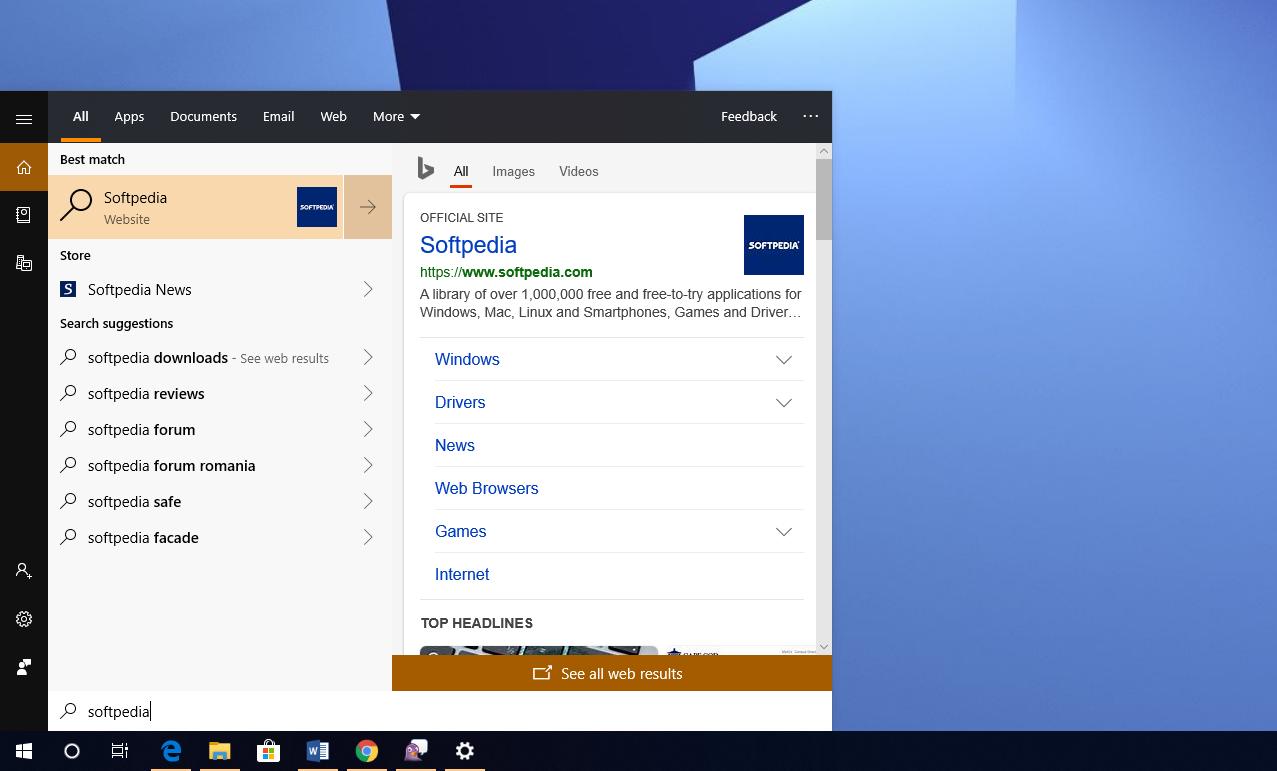Image resolution: width=1277 pixels, height=771 pixels.
Task: Open the arrow next to Softpedia best match
Action: [x=368, y=207]
